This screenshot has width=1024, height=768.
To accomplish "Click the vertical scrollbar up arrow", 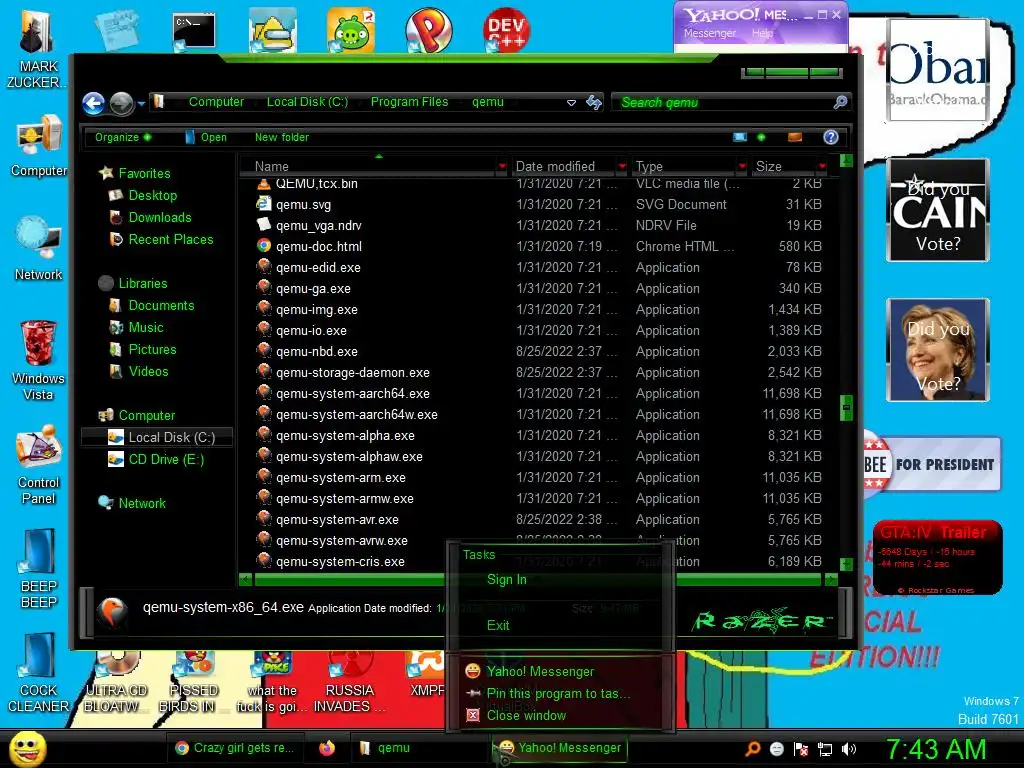I will (x=846, y=160).
